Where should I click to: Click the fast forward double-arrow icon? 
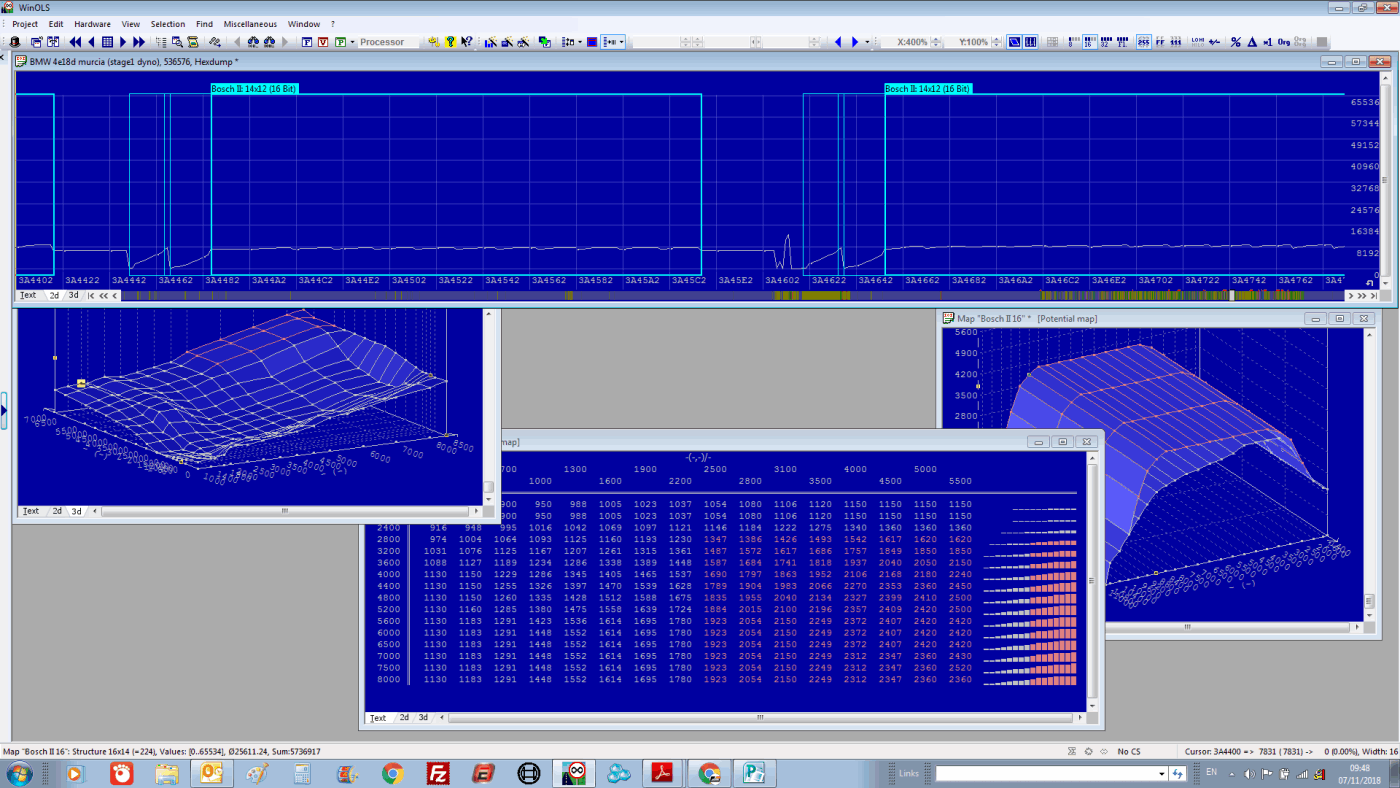[x=139, y=42]
